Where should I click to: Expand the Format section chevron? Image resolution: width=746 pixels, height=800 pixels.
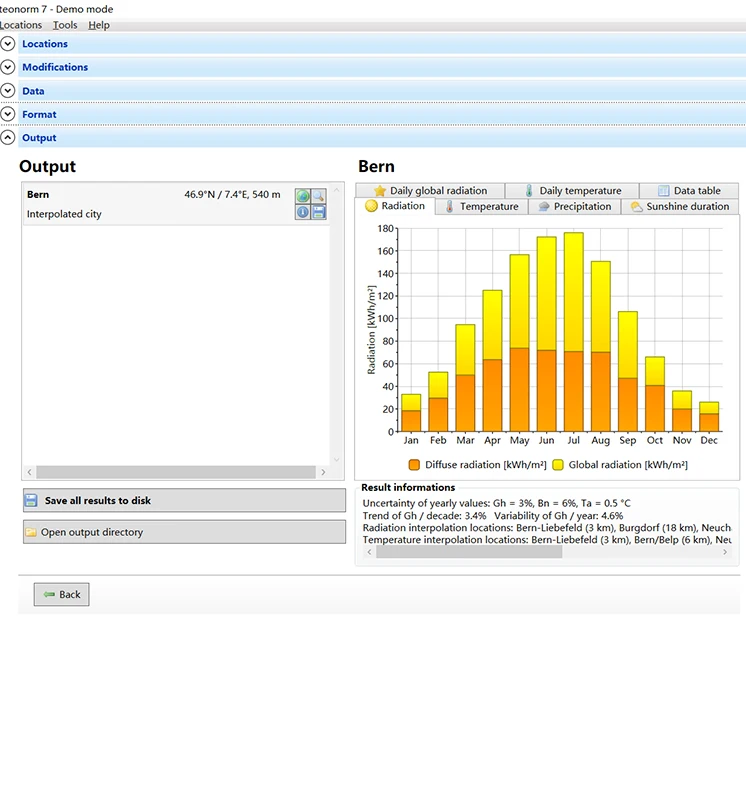point(8,114)
